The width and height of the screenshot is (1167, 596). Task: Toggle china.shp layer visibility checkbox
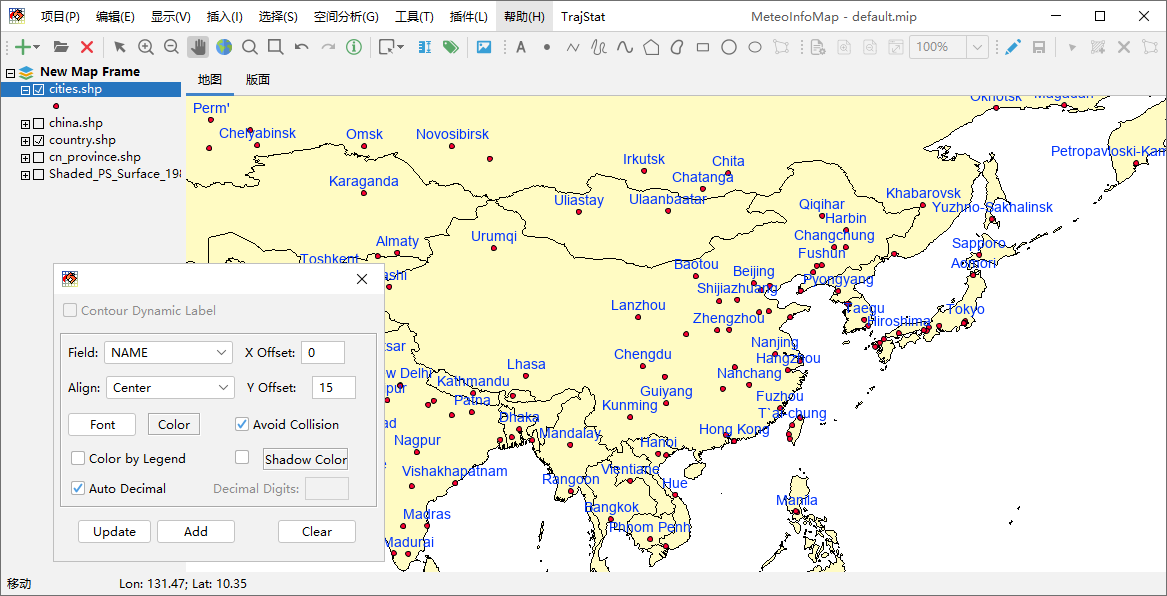(39, 124)
